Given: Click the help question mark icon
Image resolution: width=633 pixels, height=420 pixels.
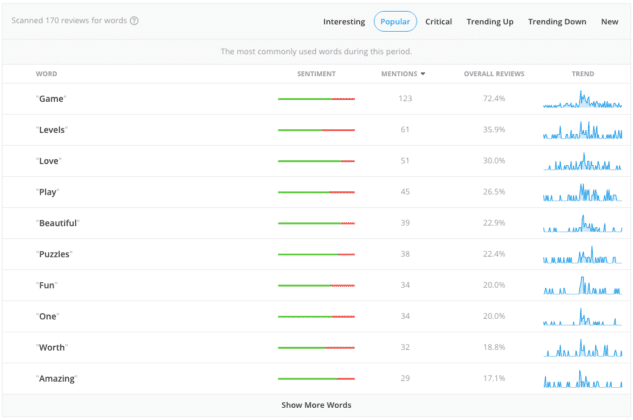Looking at the screenshot, I should tap(134, 21).
